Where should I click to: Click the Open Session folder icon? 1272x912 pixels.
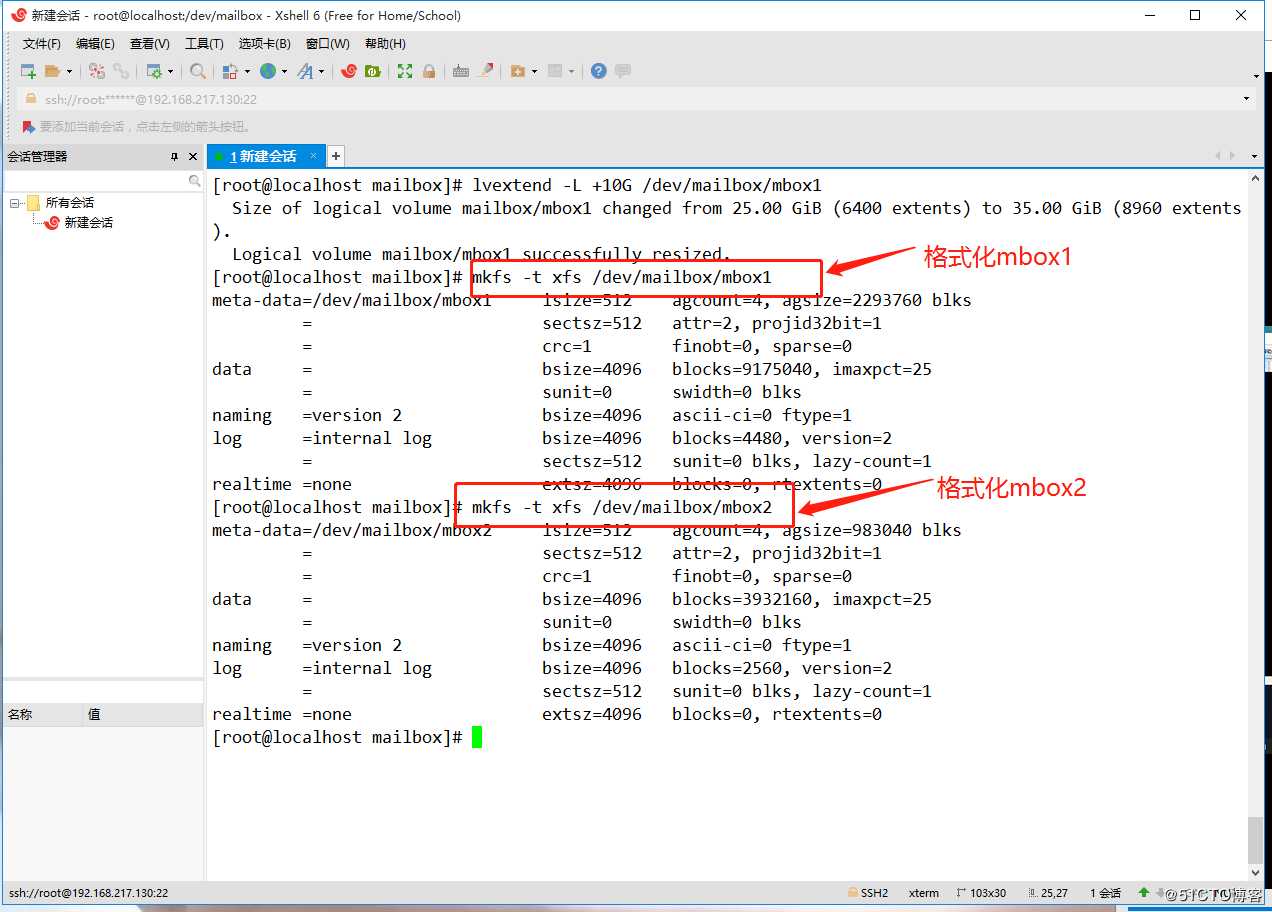tap(53, 71)
